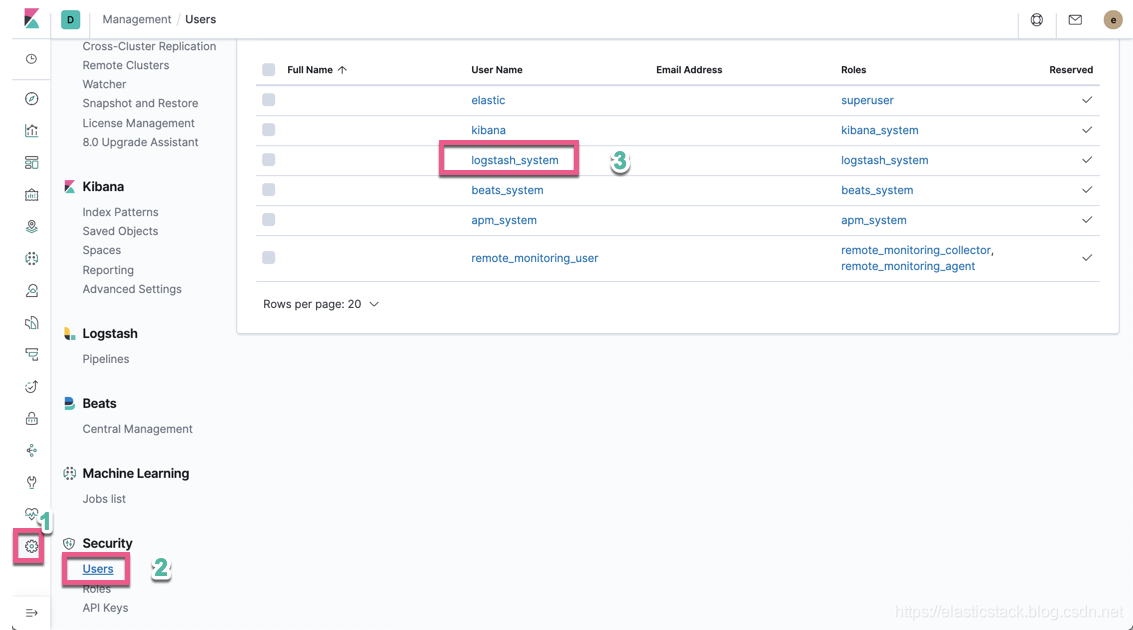Open Reporting menu item
The height and width of the screenshot is (630, 1133).
coord(108,270)
